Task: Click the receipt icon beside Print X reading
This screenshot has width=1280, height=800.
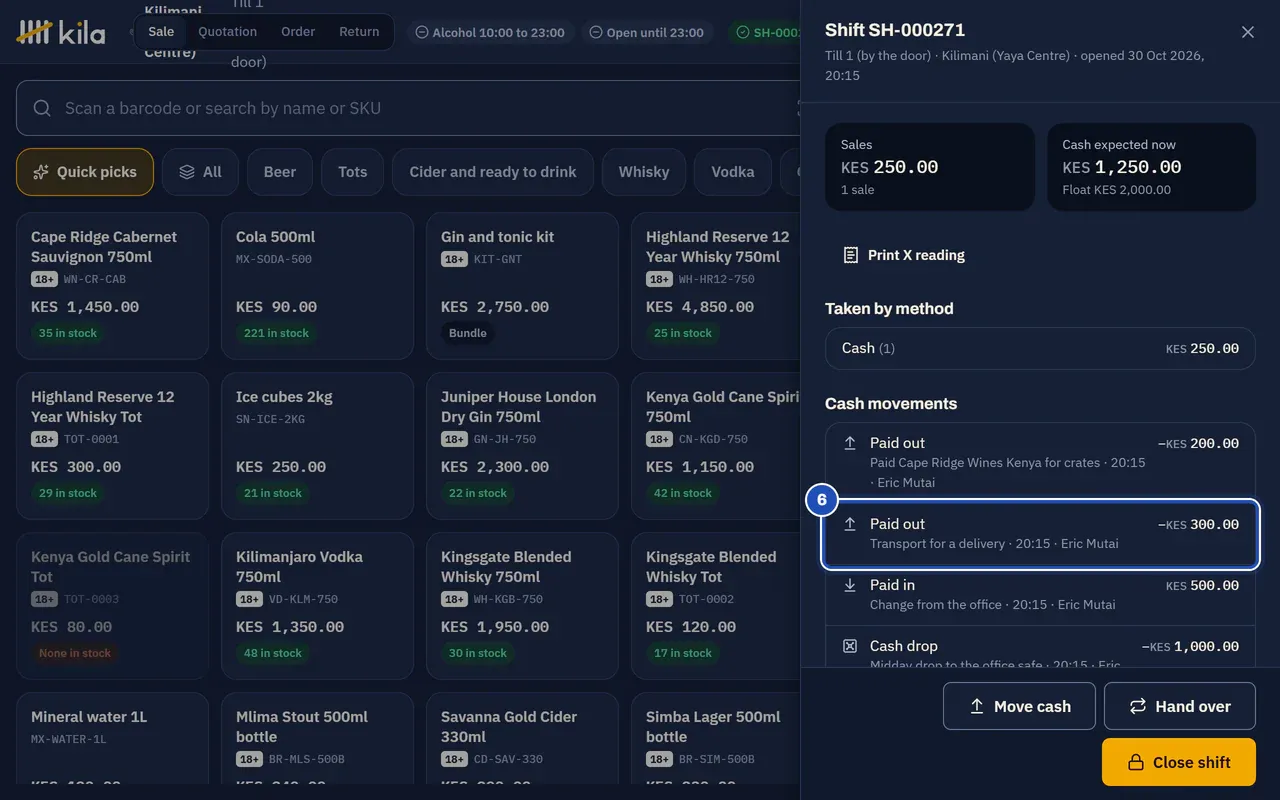Action: coord(851,255)
